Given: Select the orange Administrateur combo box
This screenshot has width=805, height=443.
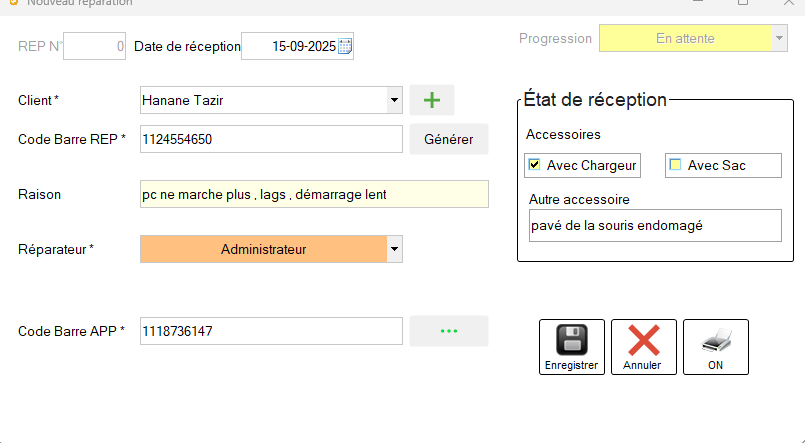Looking at the screenshot, I should coord(263,249).
